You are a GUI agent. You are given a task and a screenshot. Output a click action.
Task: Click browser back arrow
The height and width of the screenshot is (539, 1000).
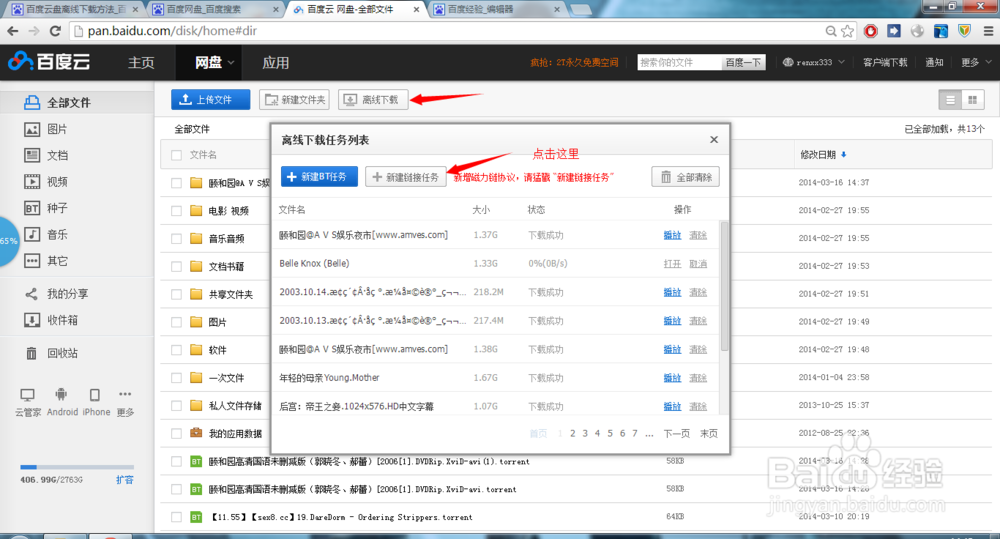pos(12,31)
